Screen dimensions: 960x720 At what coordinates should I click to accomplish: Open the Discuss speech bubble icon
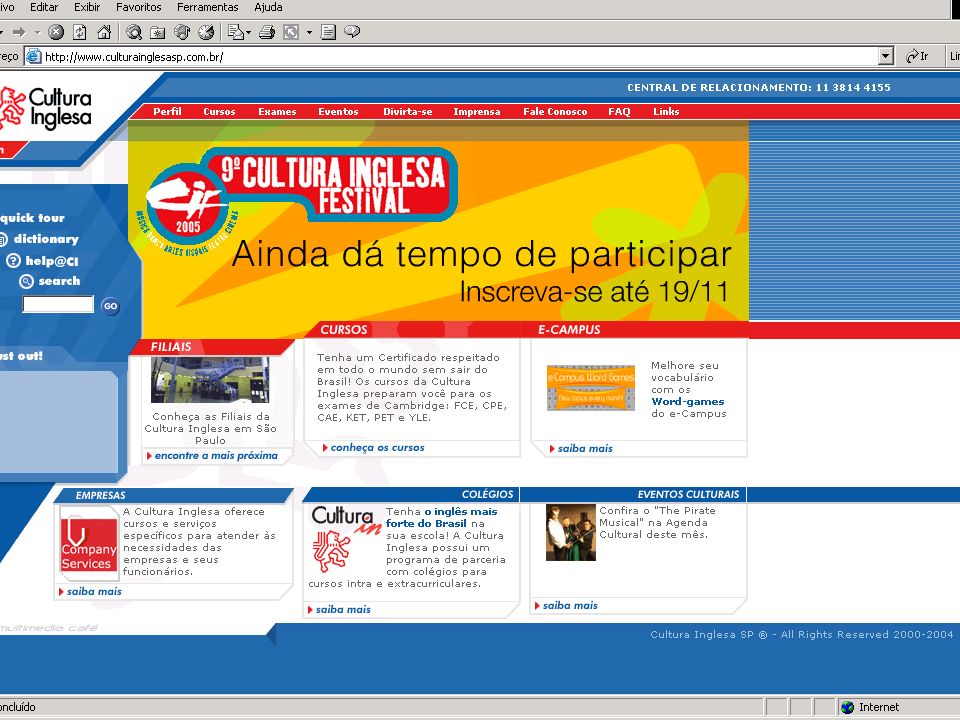[352, 32]
